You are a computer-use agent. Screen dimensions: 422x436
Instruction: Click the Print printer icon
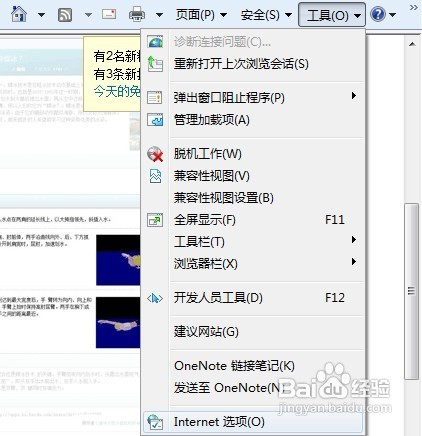[x=137, y=15]
